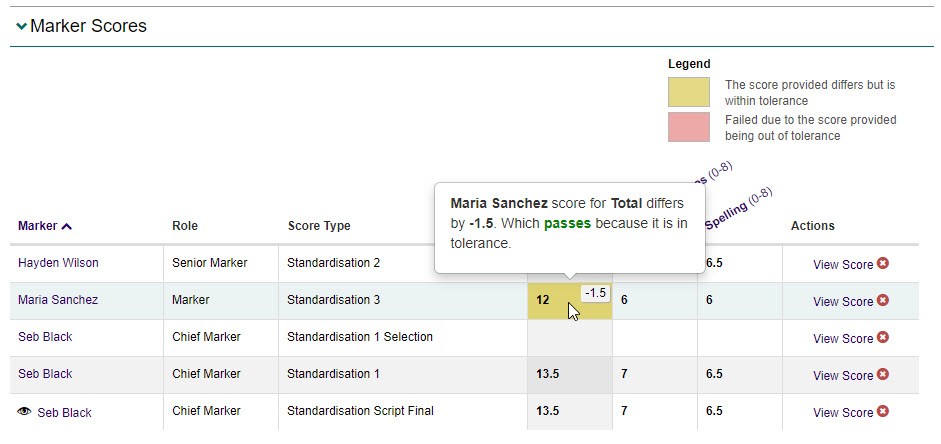Collapse the Marker Scores section chevron
941x444 pixels.
pyautogui.click(x=21, y=27)
